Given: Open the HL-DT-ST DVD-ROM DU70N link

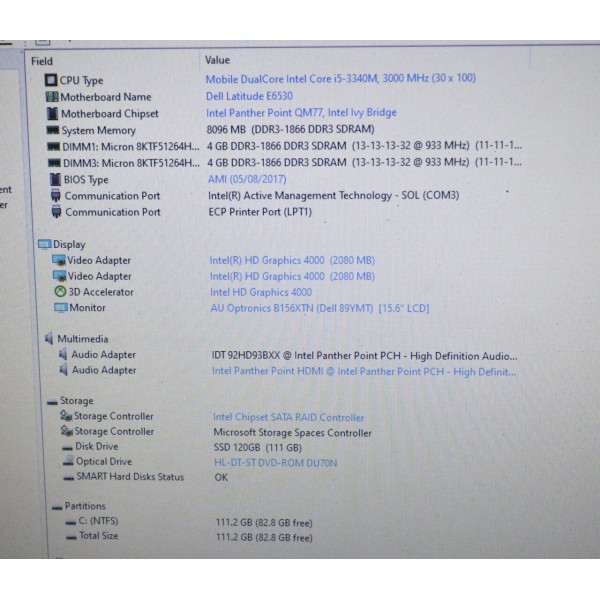Looking at the screenshot, I should pos(276,463).
